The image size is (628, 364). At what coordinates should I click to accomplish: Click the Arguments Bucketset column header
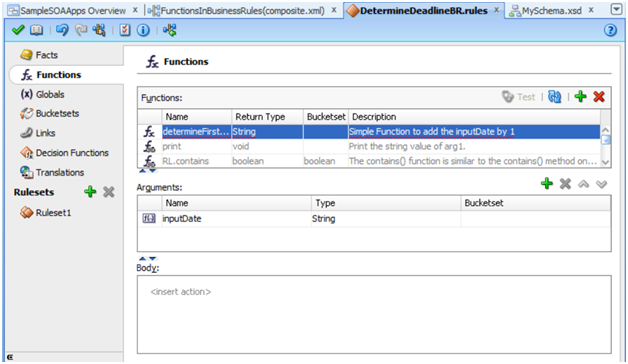[x=535, y=203]
